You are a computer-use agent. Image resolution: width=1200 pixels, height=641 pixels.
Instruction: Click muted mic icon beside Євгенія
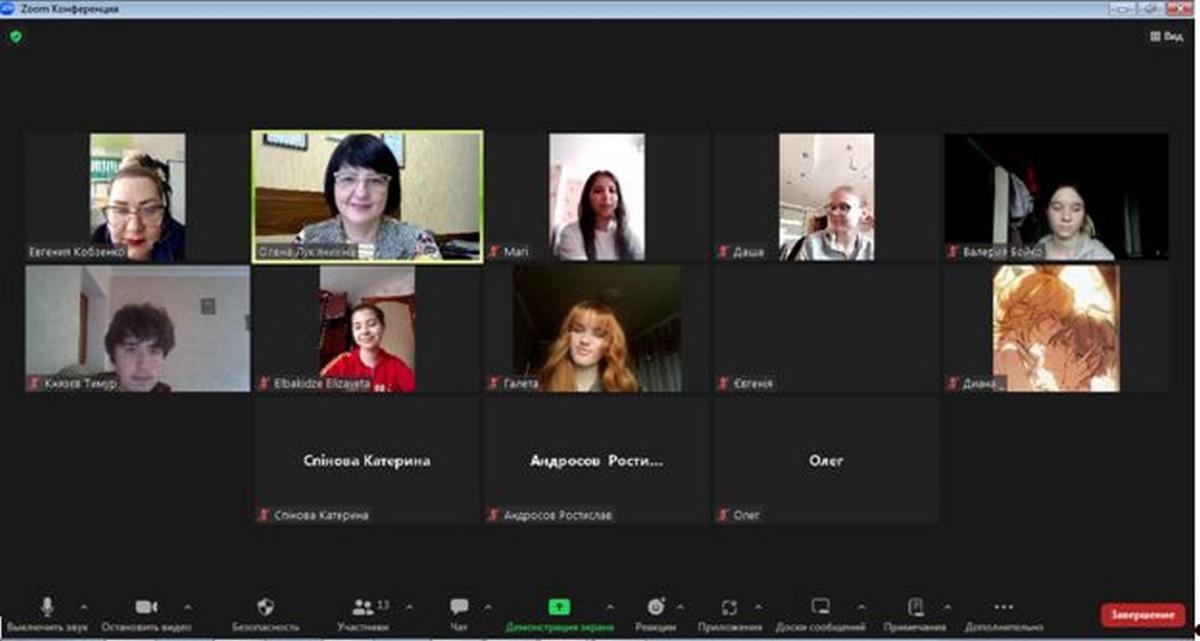(x=724, y=383)
